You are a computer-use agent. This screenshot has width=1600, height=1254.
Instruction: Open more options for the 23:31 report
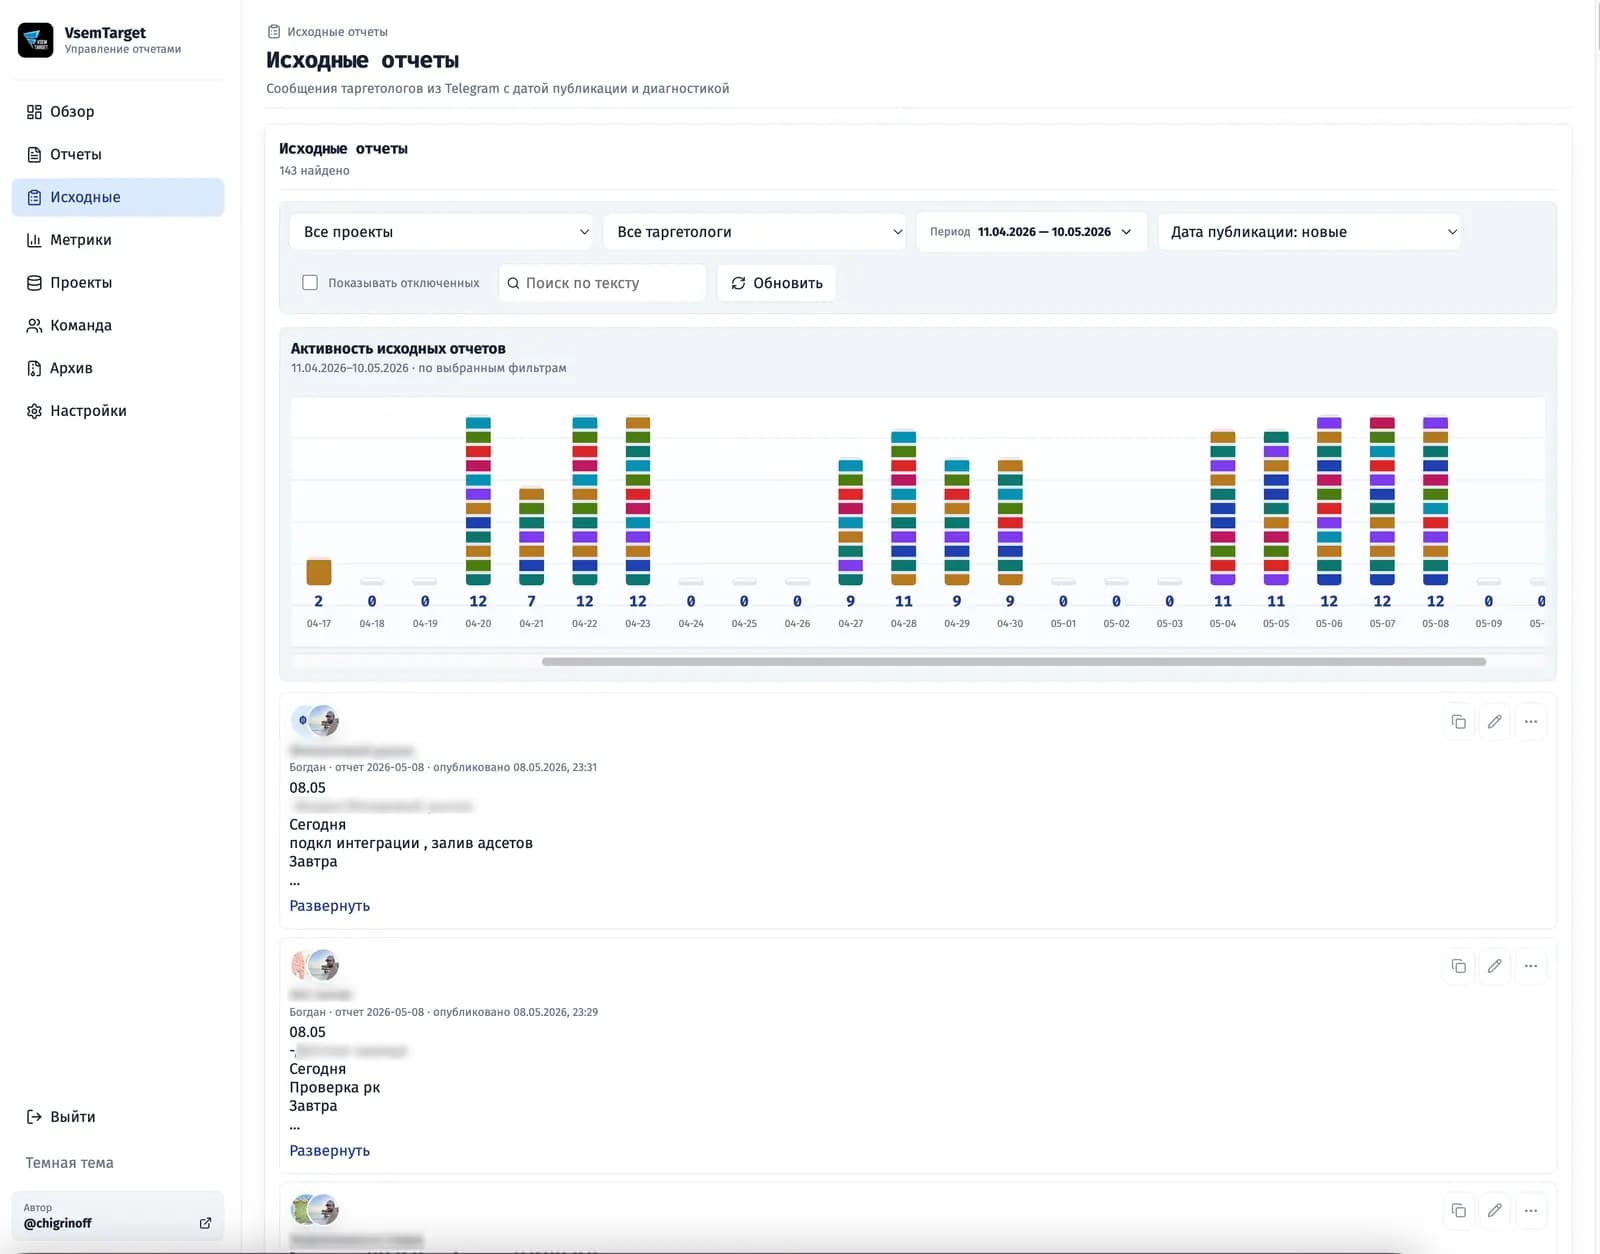(x=1531, y=722)
